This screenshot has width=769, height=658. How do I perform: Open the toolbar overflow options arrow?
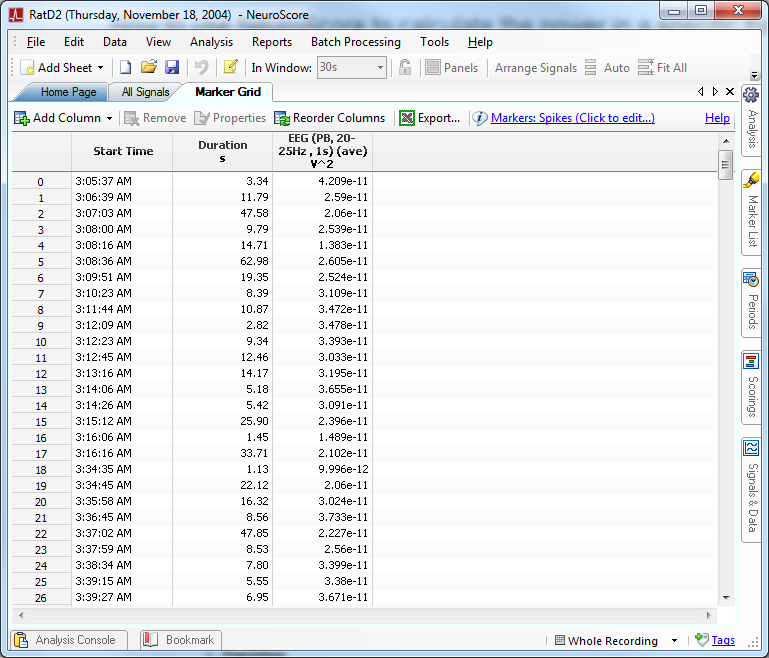754,75
